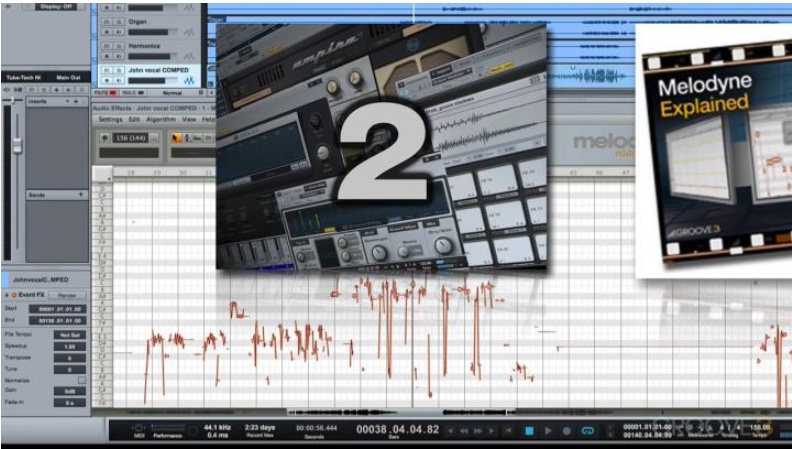Toggle the Event FX power icon
Image resolution: width=792 pixels, height=449 pixels.
[14, 295]
